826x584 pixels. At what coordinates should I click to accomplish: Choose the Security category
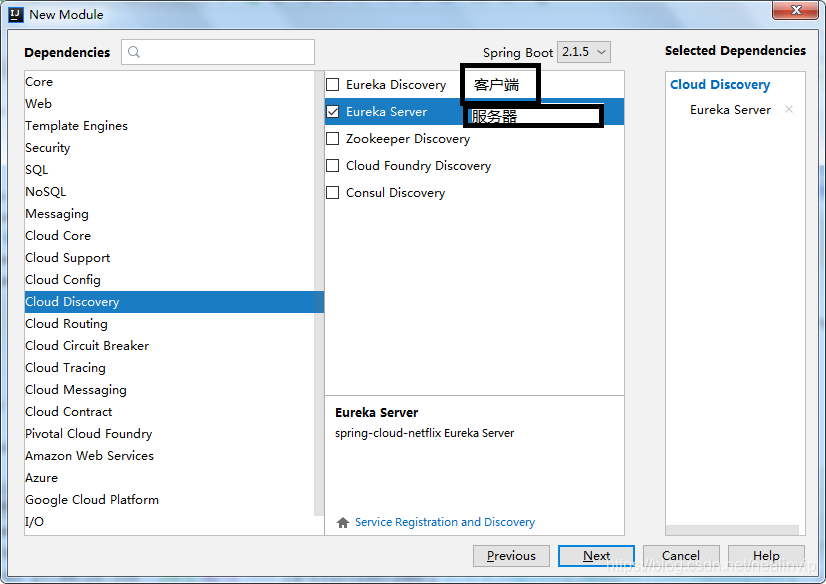click(169, 148)
